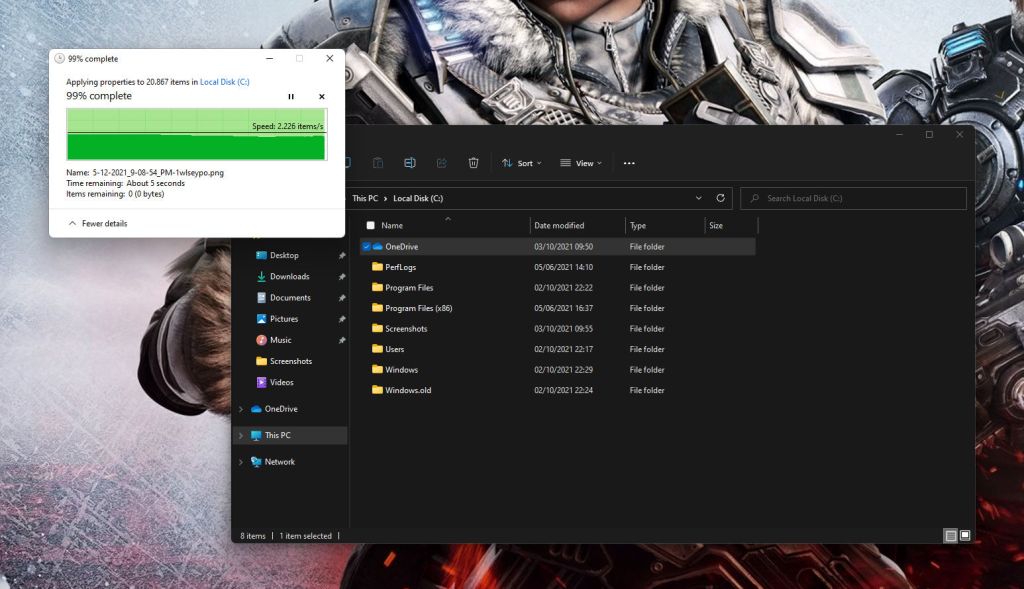Tick the select-all checkbox beside Name header
Image resolution: width=1024 pixels, height=589 pixels.
point(371,226)
